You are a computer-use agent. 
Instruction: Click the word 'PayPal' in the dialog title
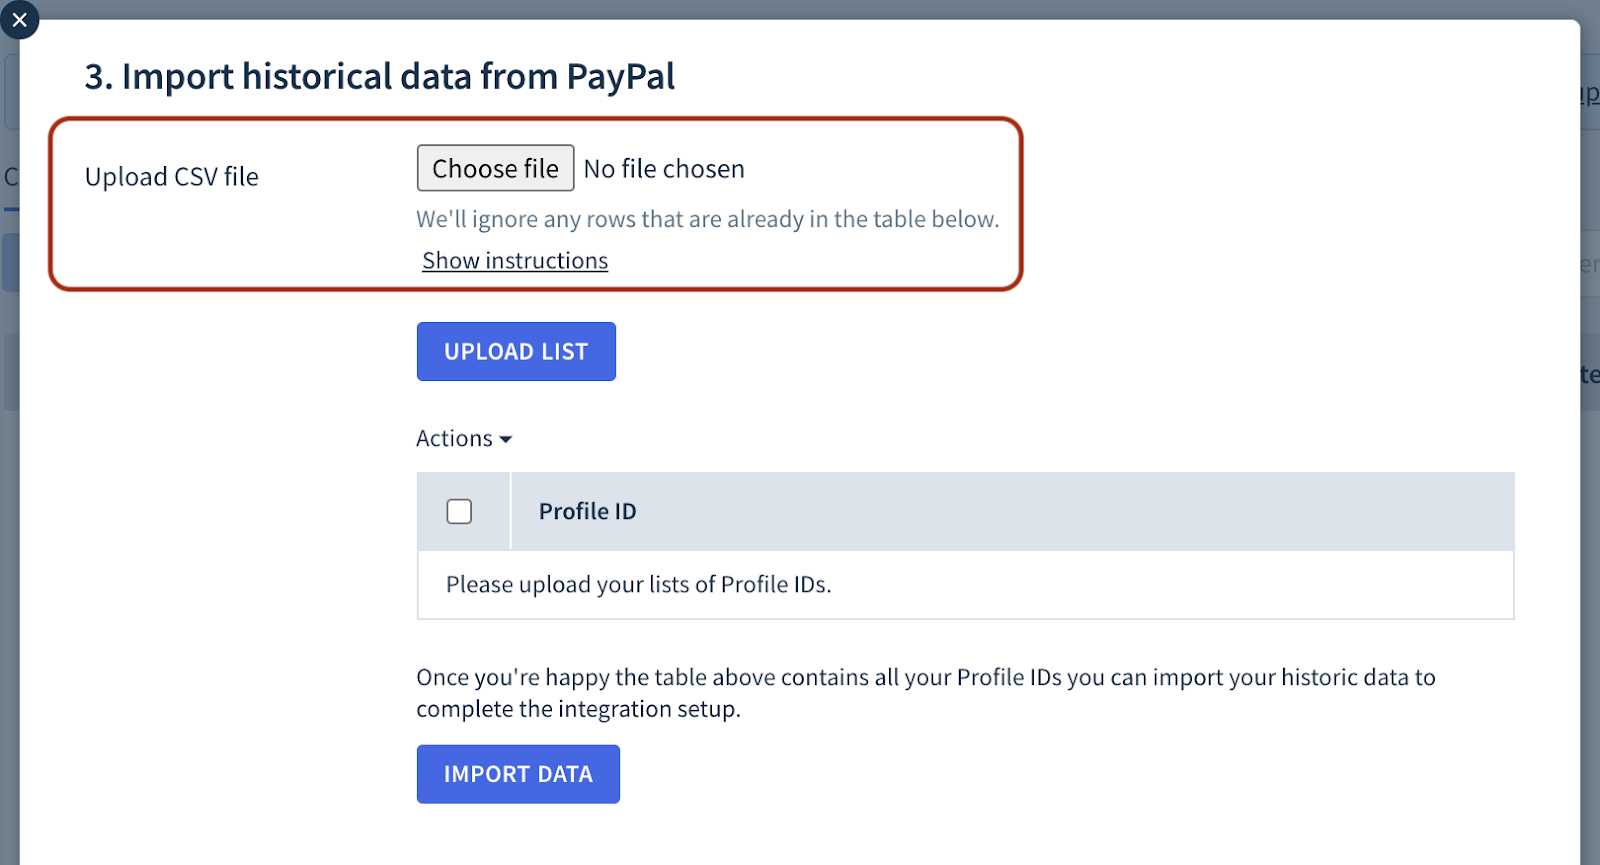click(x=621, y=76)
